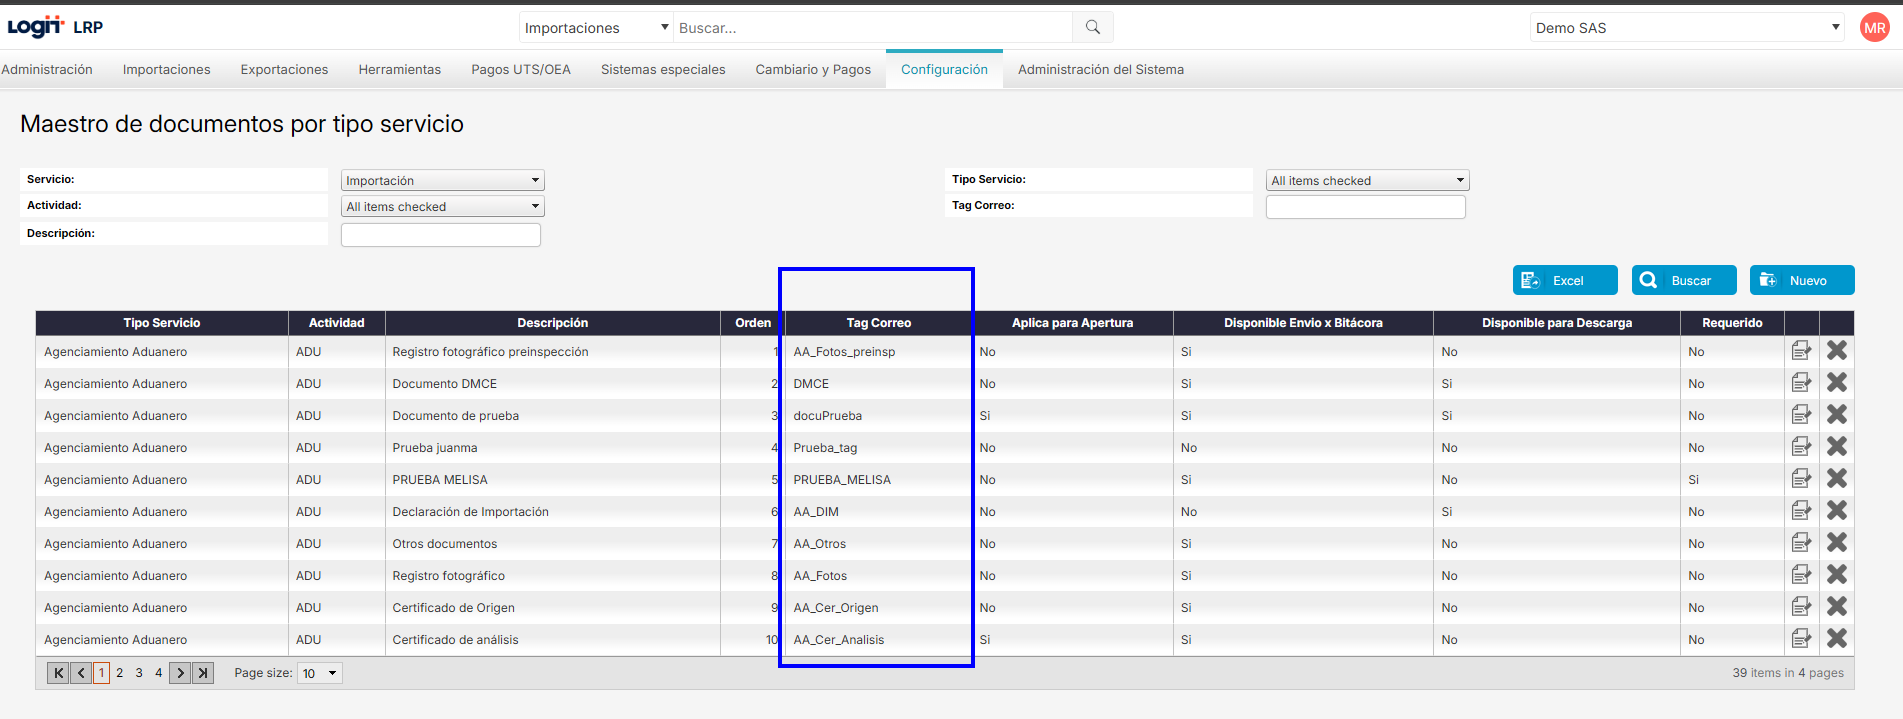Open the Cambiario y Pagos menu
Screen dimensions: 1903x719
click(813, 69)
